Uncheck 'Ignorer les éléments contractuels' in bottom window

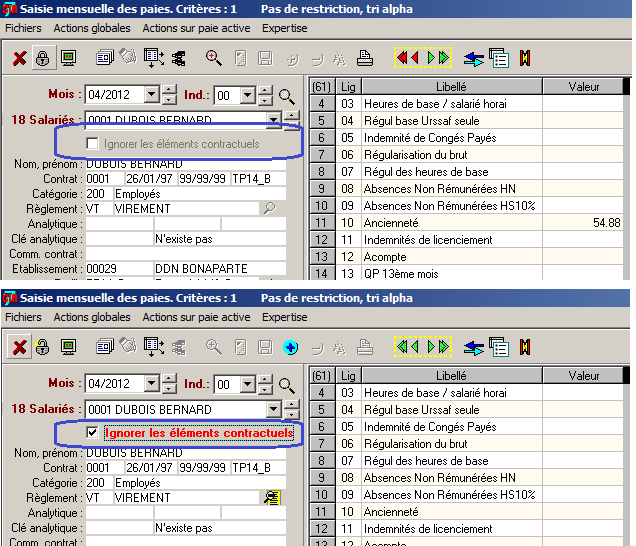tap(92, 432)
